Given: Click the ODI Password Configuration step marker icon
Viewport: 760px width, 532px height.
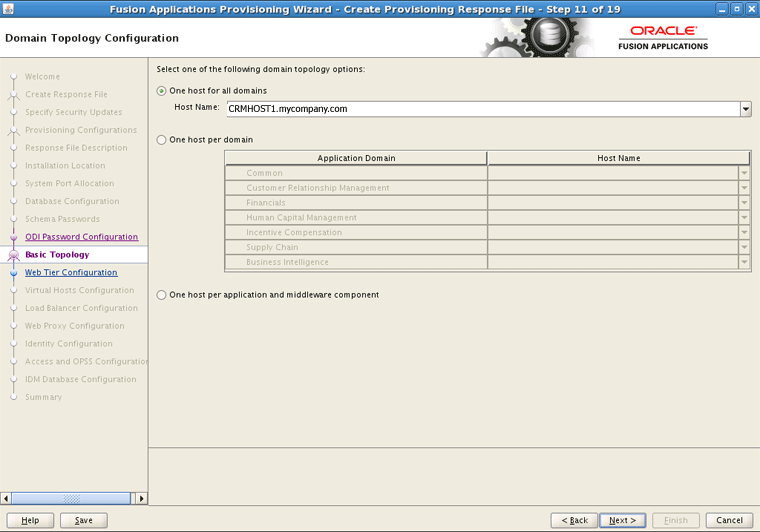Looking at the screenshot, I should [x=14, y=237].
